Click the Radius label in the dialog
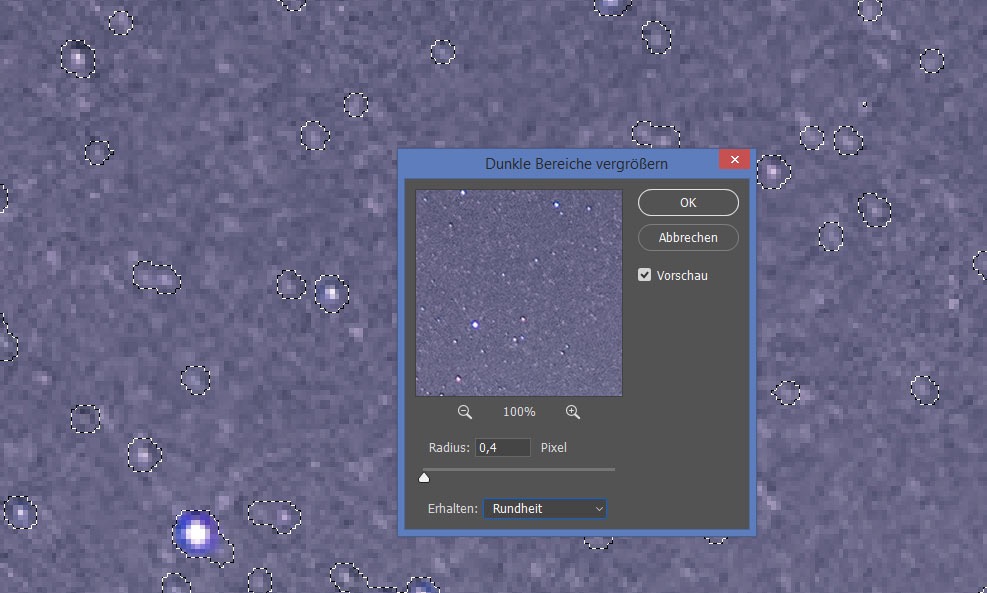The height and width of the screenshot is (593, 987). [x=448, y=448]
